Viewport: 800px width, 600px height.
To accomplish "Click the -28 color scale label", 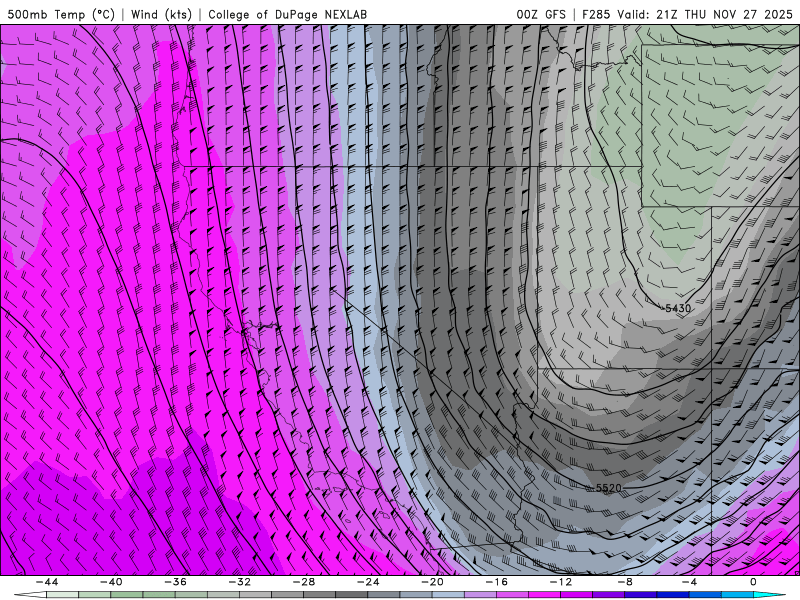I will (x=304, y=582).
